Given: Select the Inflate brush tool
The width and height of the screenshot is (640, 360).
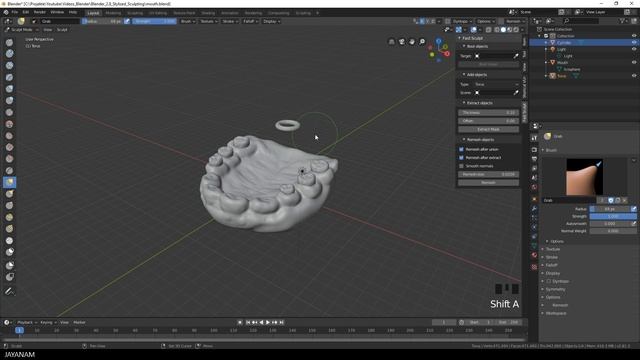Looking at the screenshot, I should (x=9, y=89).
